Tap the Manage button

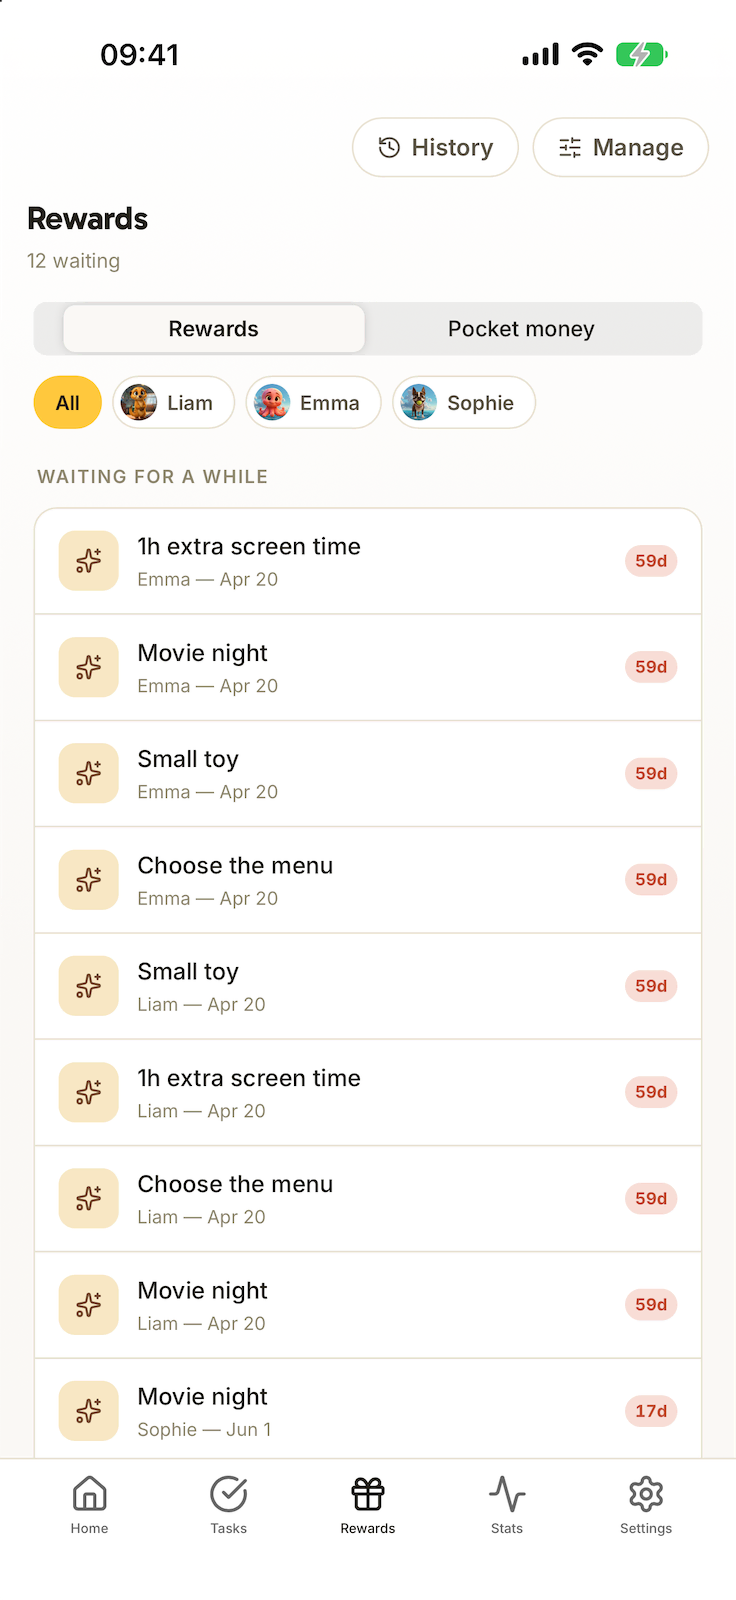[x=620, y=148]
